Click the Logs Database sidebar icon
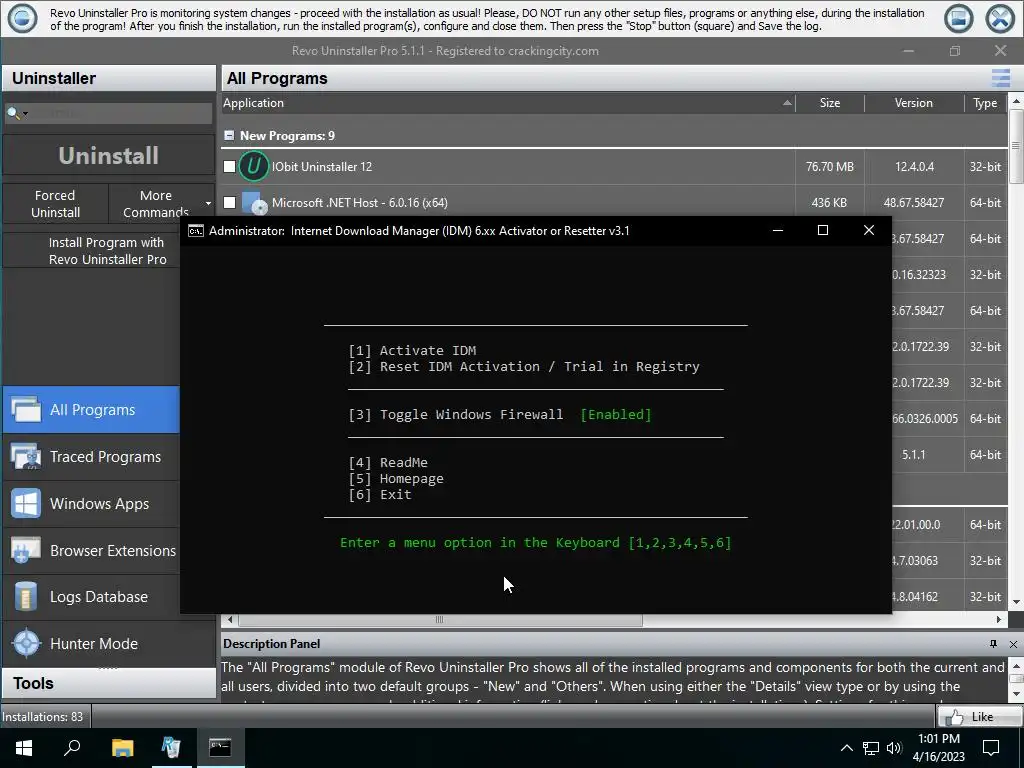Screen dimensions: 1024x768 tap(26, 597)
